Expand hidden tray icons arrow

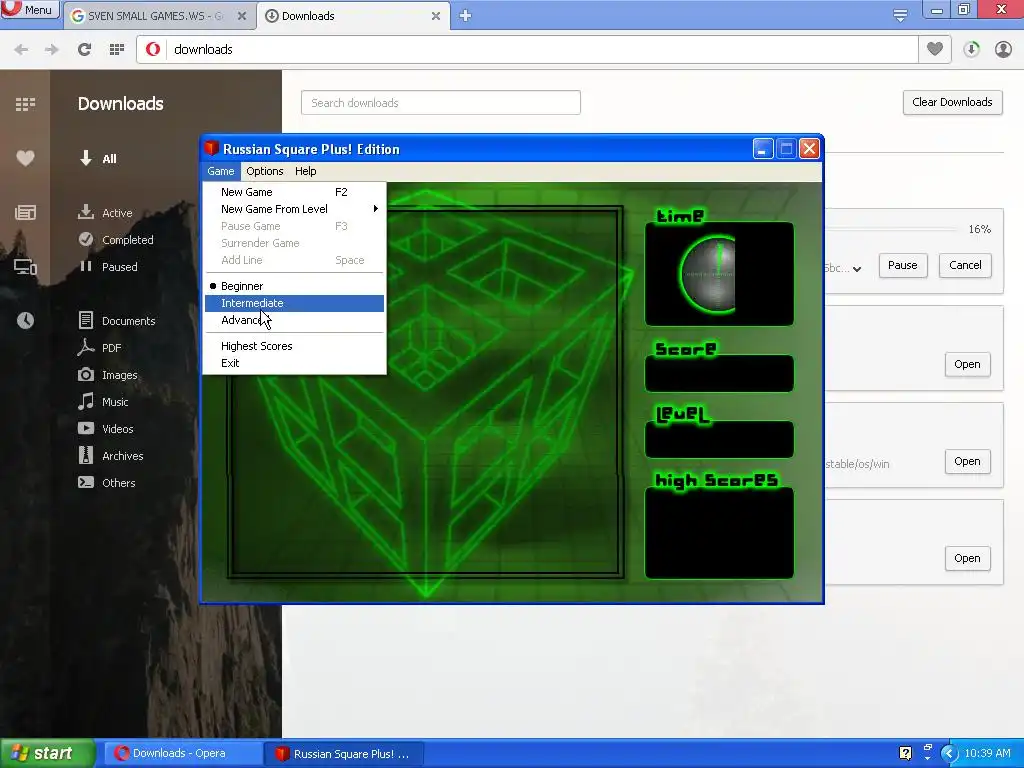(948, 754)
